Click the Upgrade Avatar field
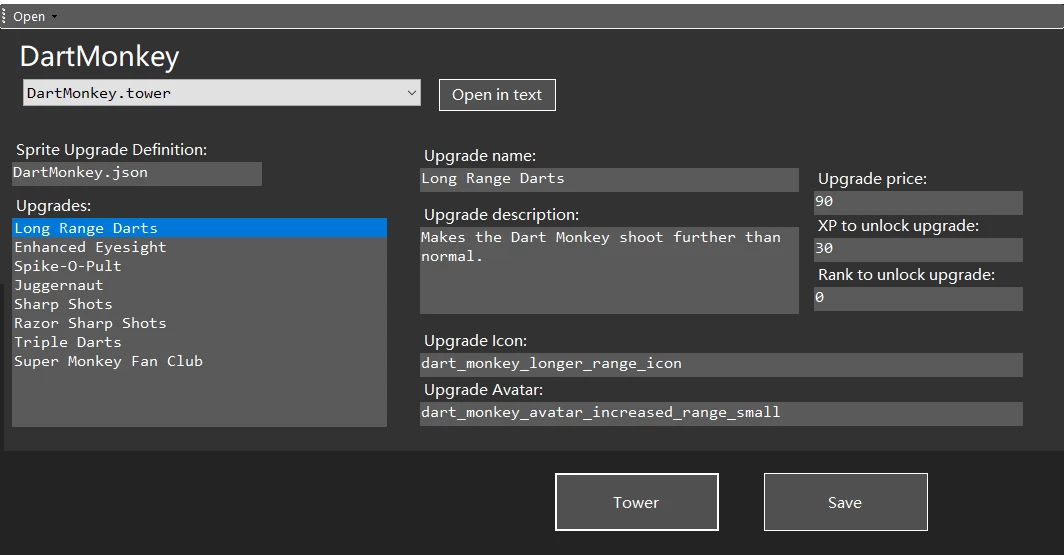This screenshot has height=555, width=1064. (721, 413)
